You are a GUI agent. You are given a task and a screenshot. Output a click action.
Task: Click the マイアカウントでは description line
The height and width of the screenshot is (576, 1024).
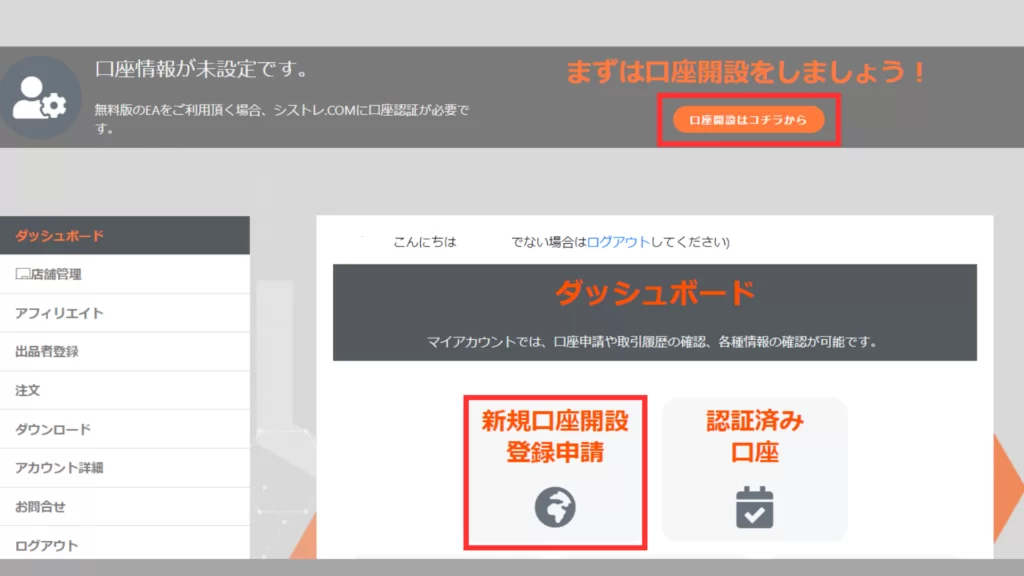[654, 342]
